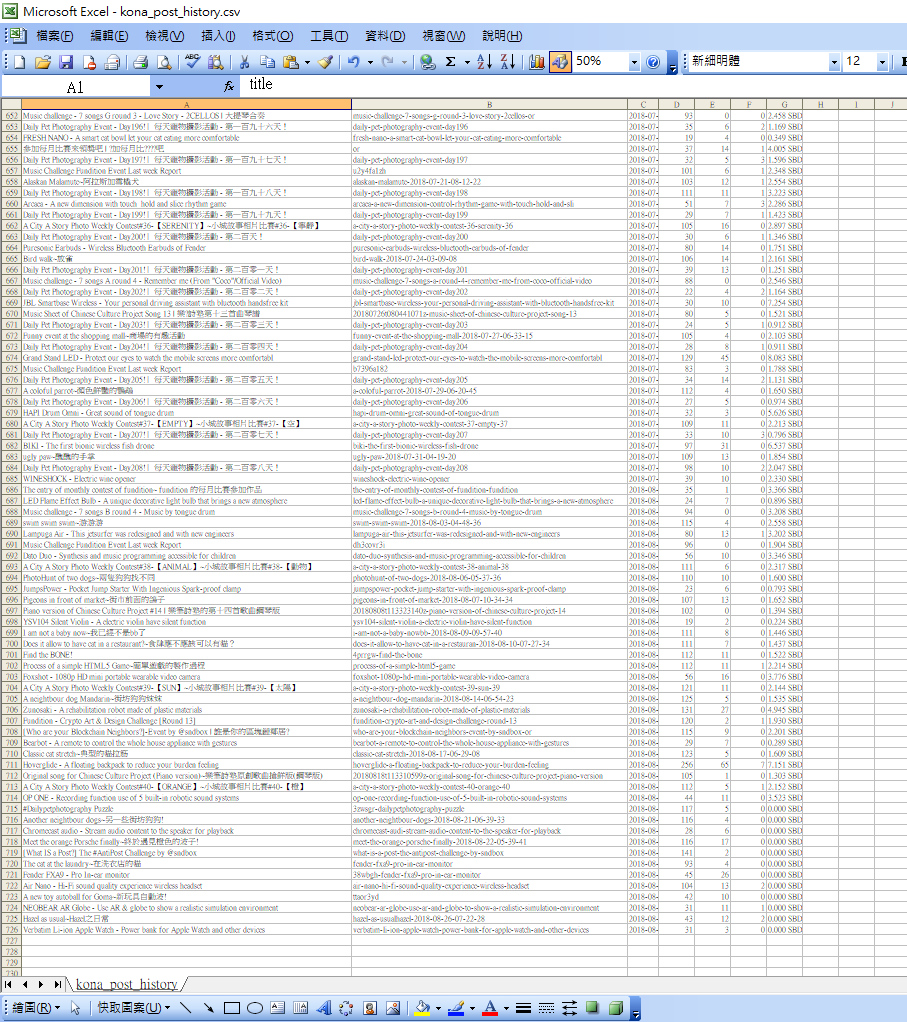
Task: Click the New workbook icon
Action: (x=20, y=62)
